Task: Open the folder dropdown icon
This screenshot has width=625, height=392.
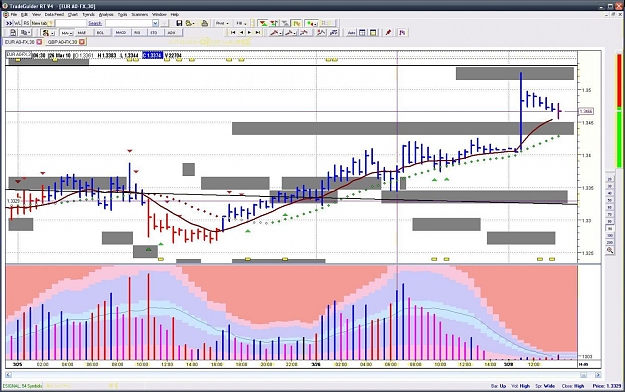Action: pos(191,23)
